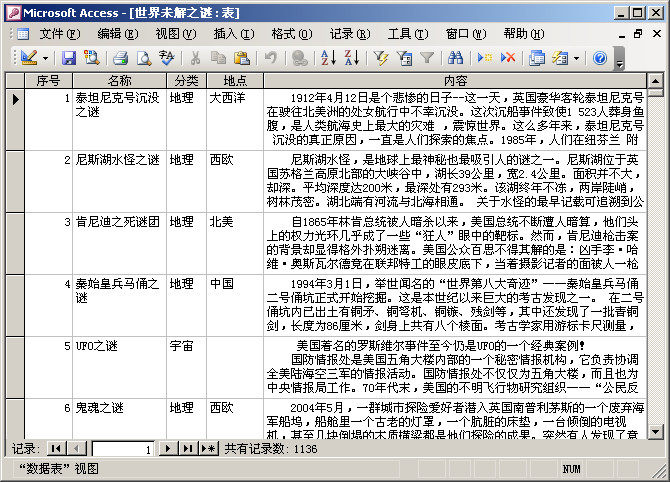The width and height of the screenshot is (670, 482).
Task: Click the Delete Record toolbar icon
Action: (508, 58)
